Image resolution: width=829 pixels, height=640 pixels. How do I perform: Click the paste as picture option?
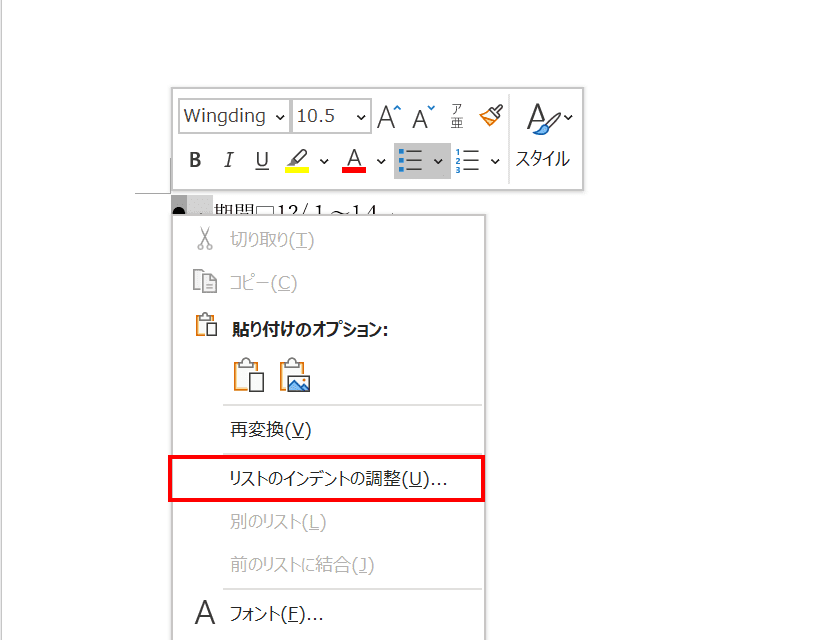295,375
